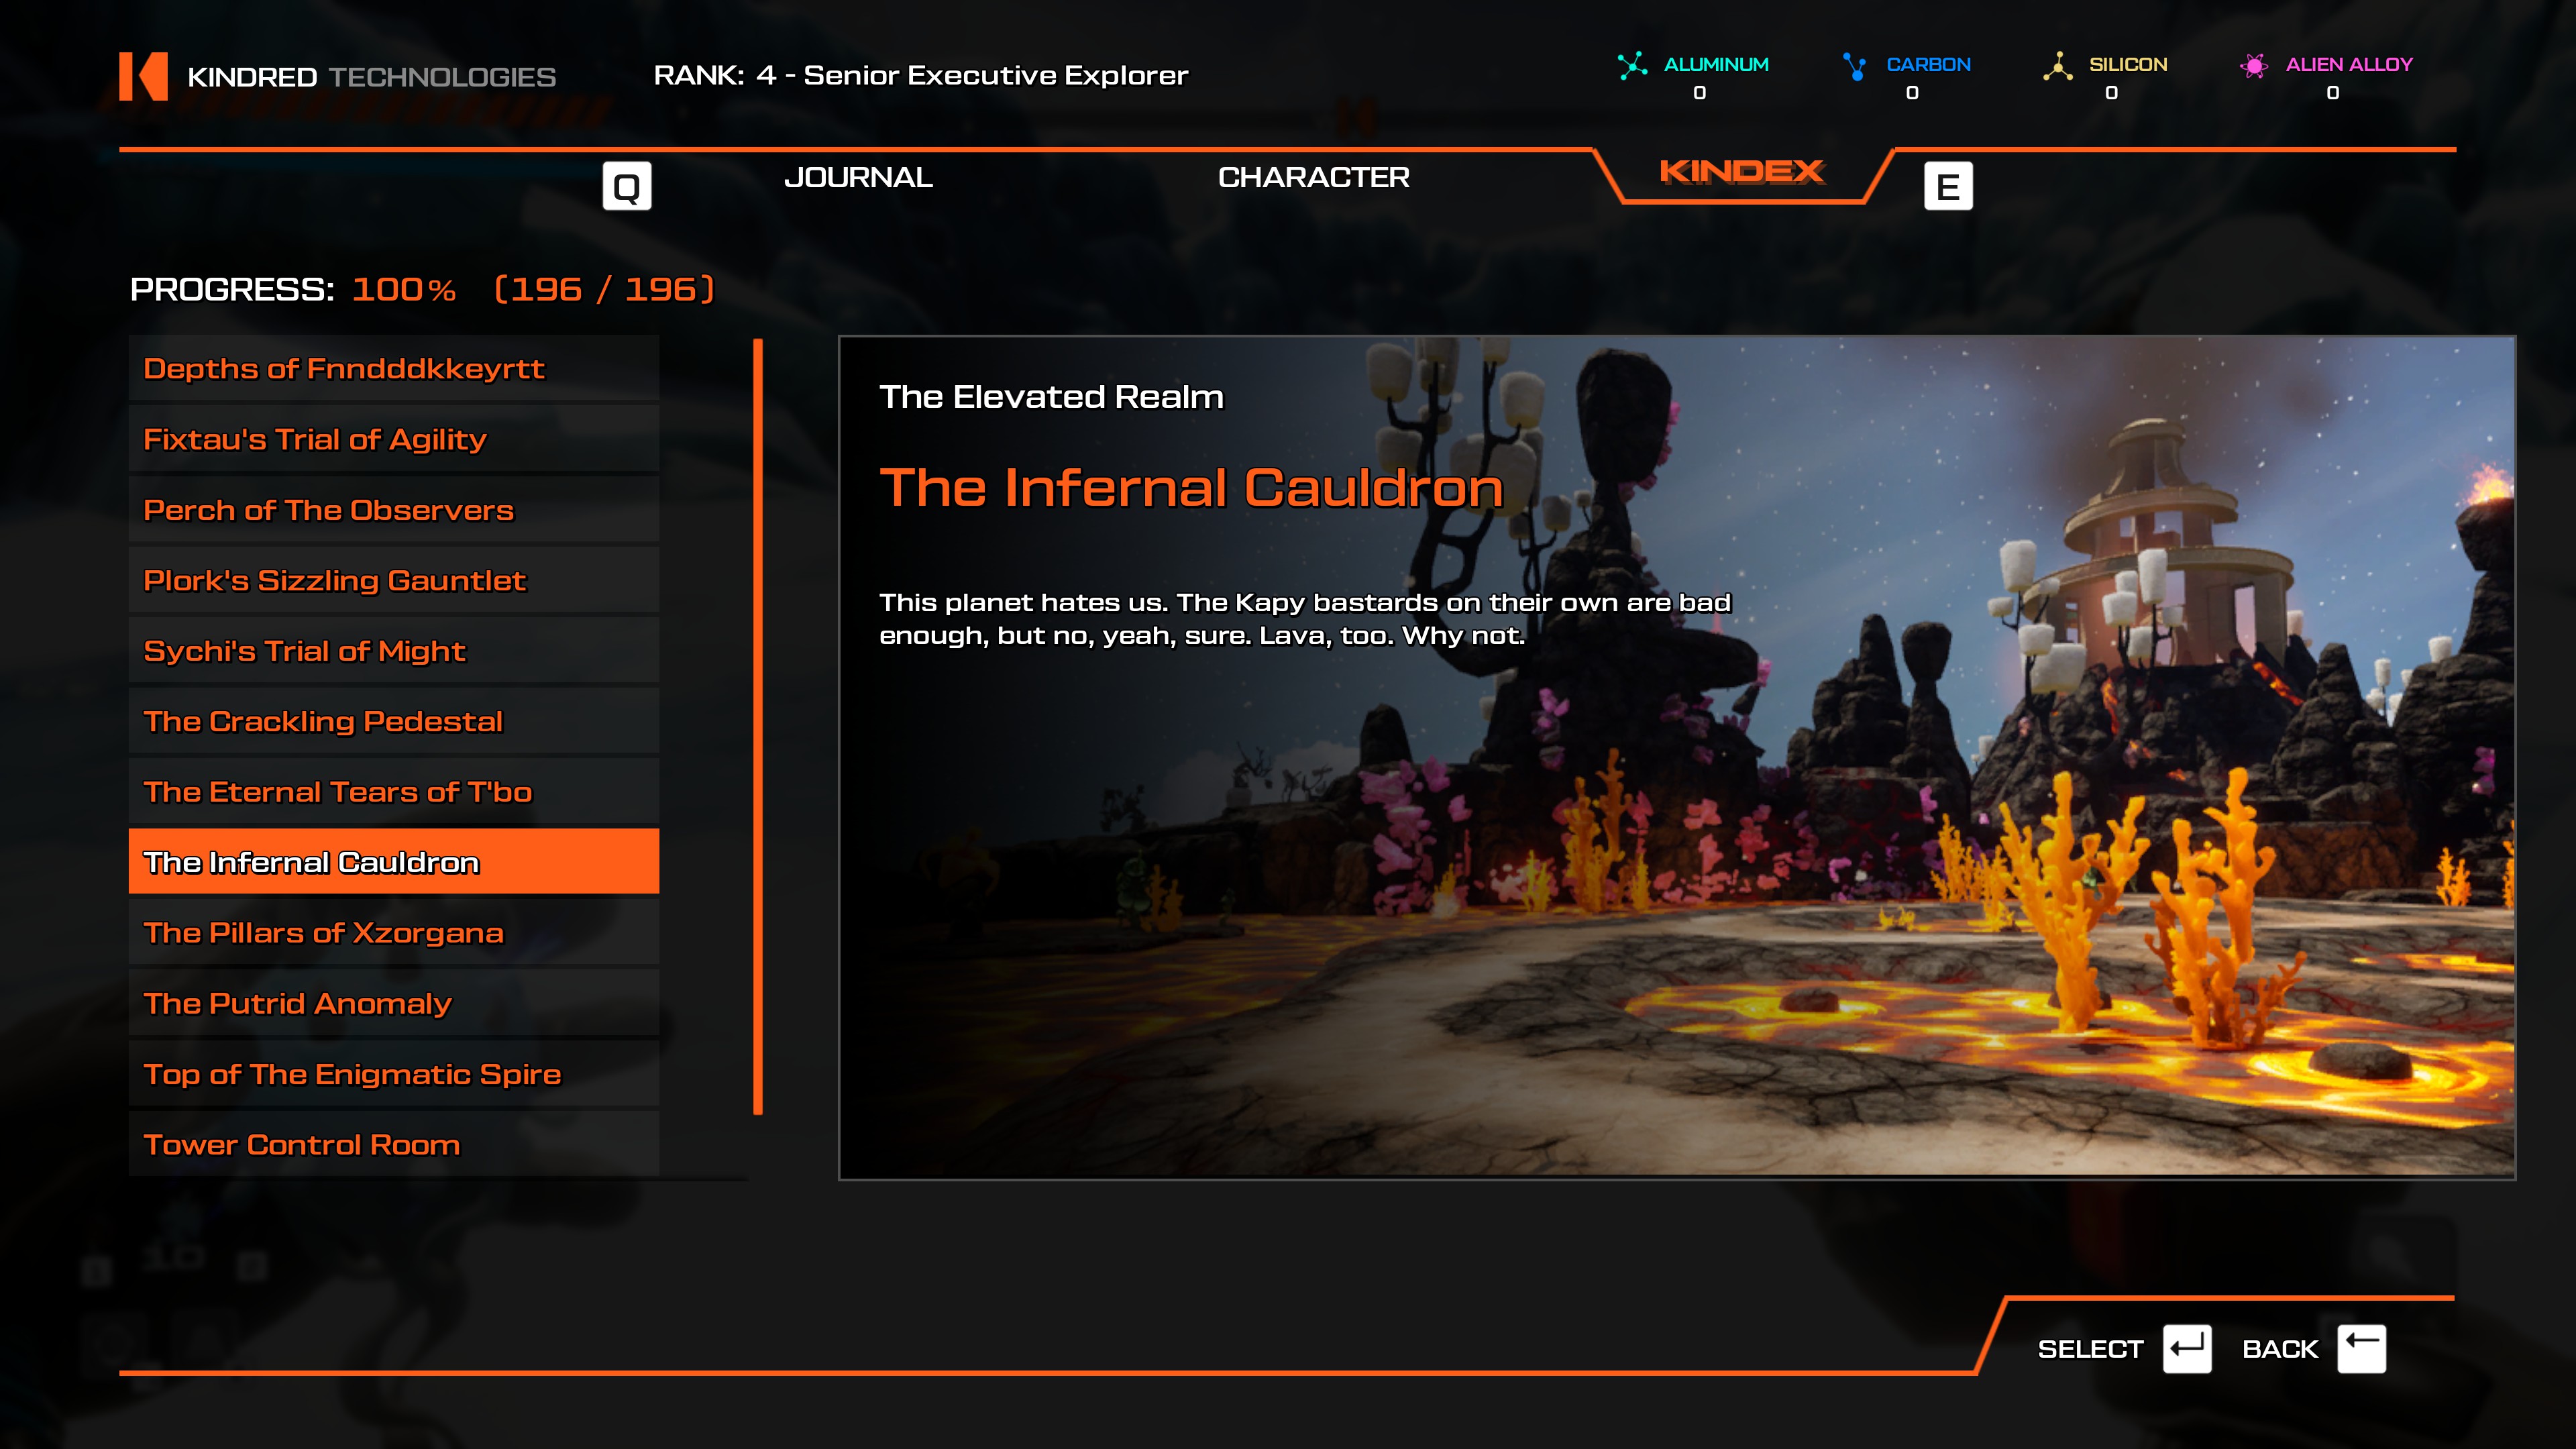
Task: Open the Character tab
Action: 1313,178
